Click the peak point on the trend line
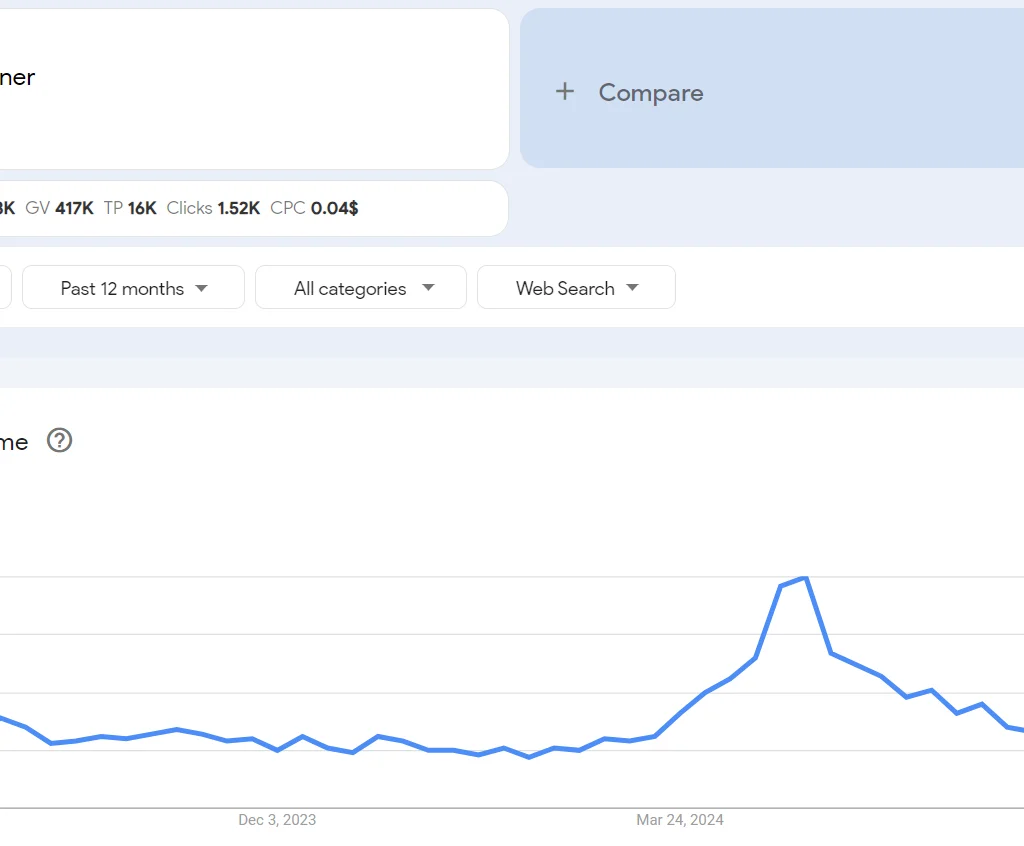1024x846 pixels. (803, 578)
